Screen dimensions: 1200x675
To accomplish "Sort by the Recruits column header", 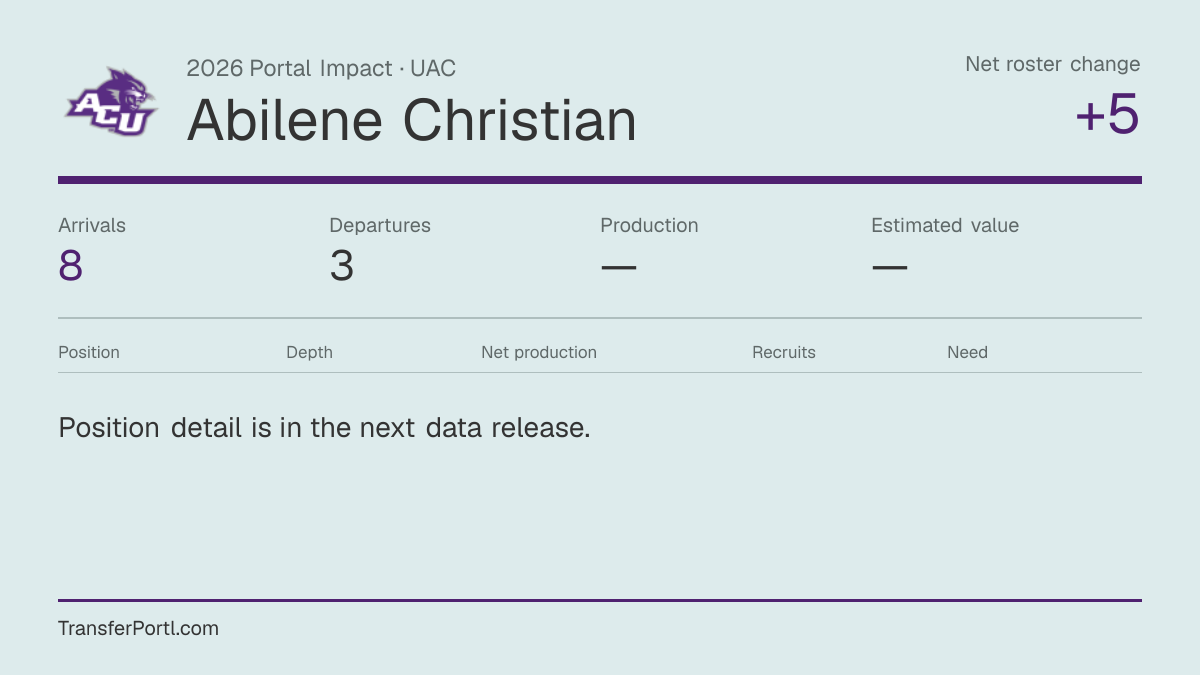I will point(784,352).
